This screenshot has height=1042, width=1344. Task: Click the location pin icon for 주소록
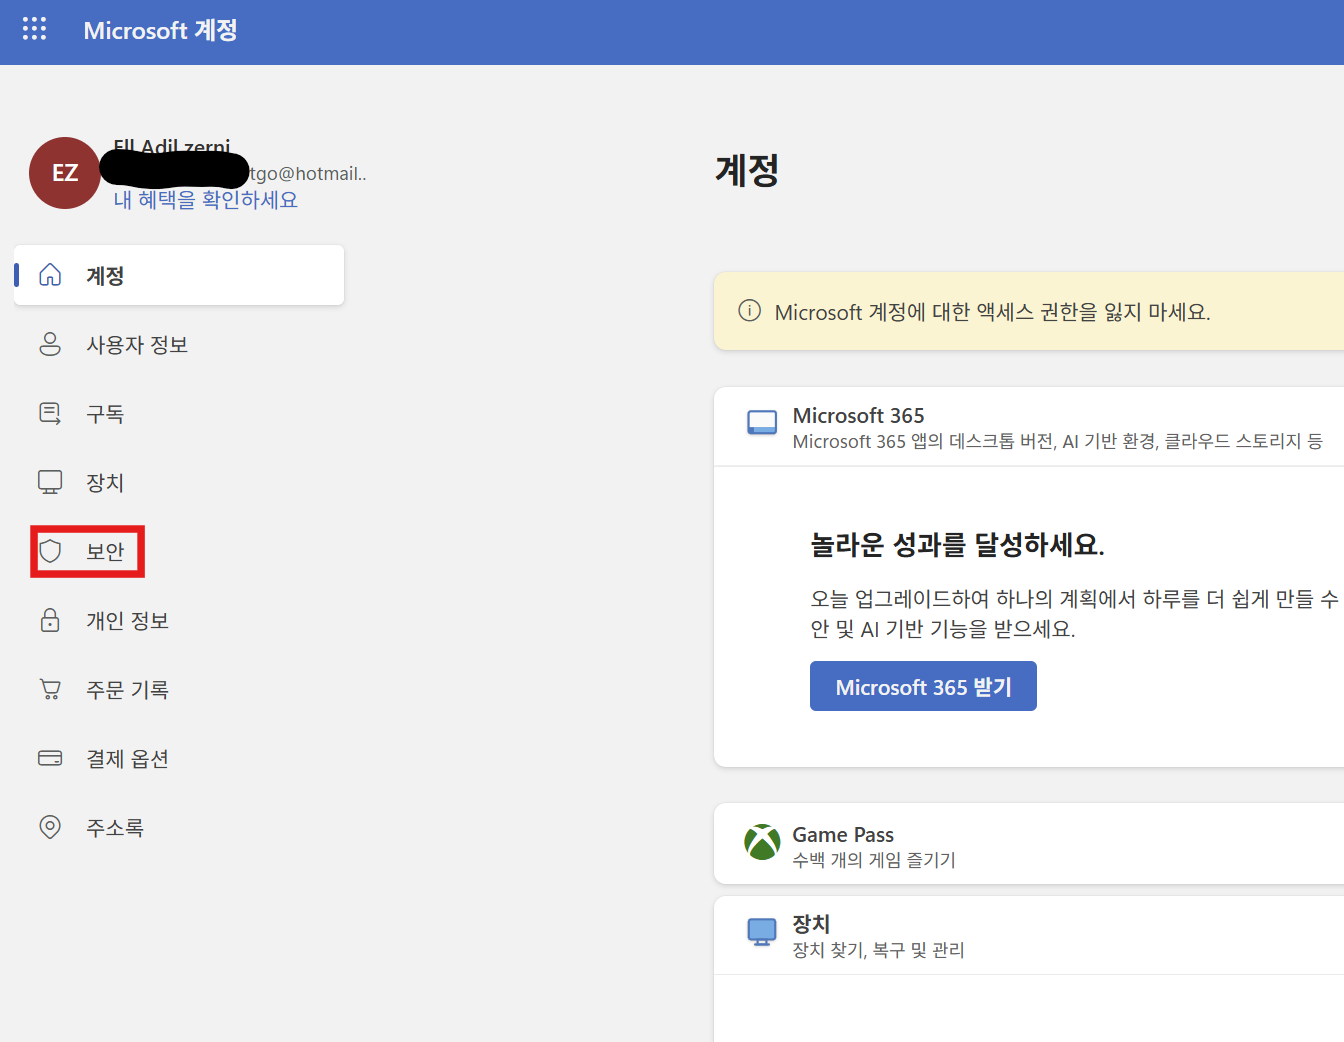pyautogui.click(x=50, y=827)
